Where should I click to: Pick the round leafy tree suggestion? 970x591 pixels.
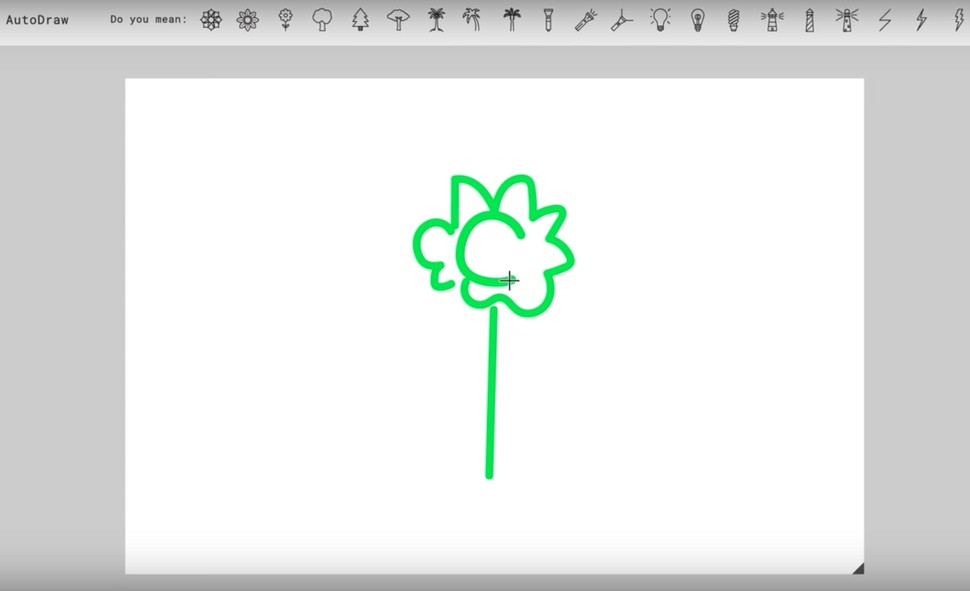(x=322, y=20)
